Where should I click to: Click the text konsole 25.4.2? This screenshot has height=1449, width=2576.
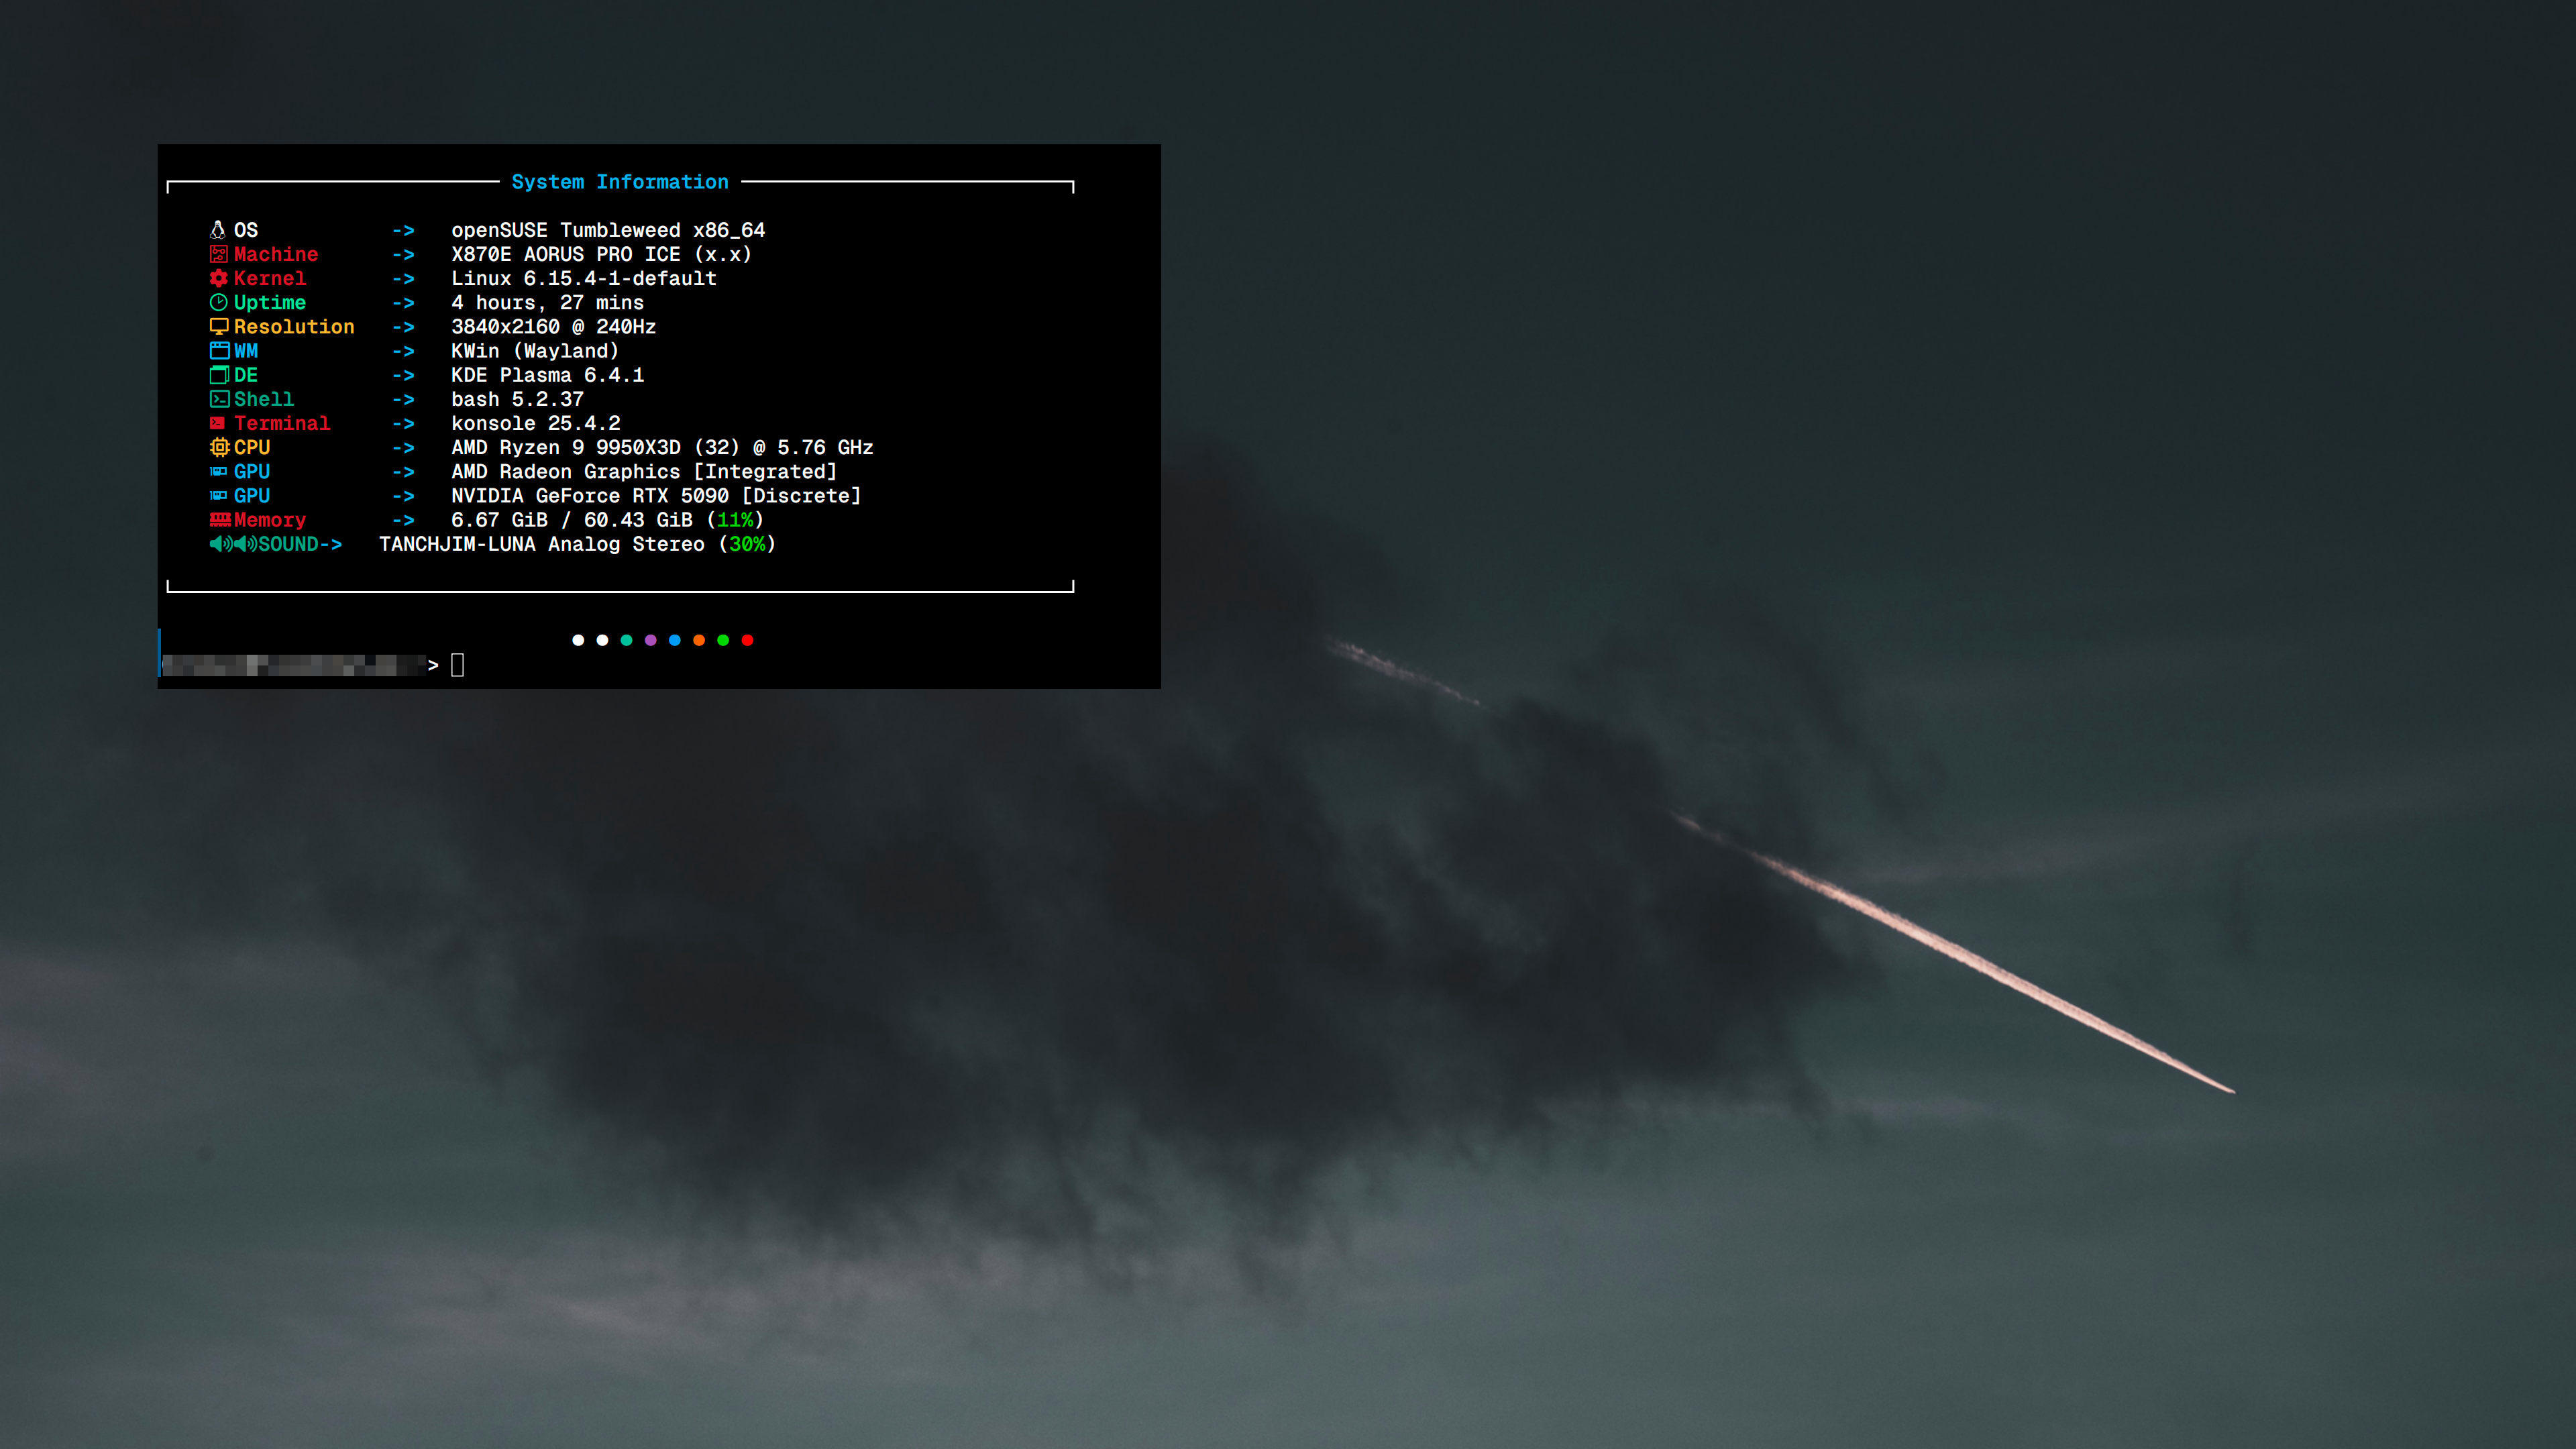(x=536, y=423)
